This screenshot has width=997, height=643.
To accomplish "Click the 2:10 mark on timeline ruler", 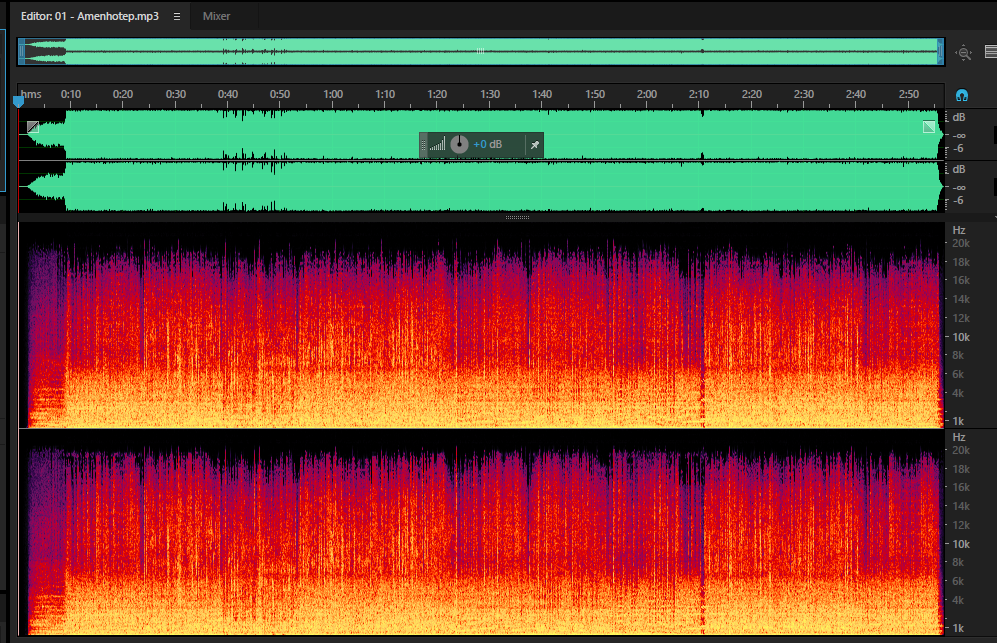I will point(699,94).
